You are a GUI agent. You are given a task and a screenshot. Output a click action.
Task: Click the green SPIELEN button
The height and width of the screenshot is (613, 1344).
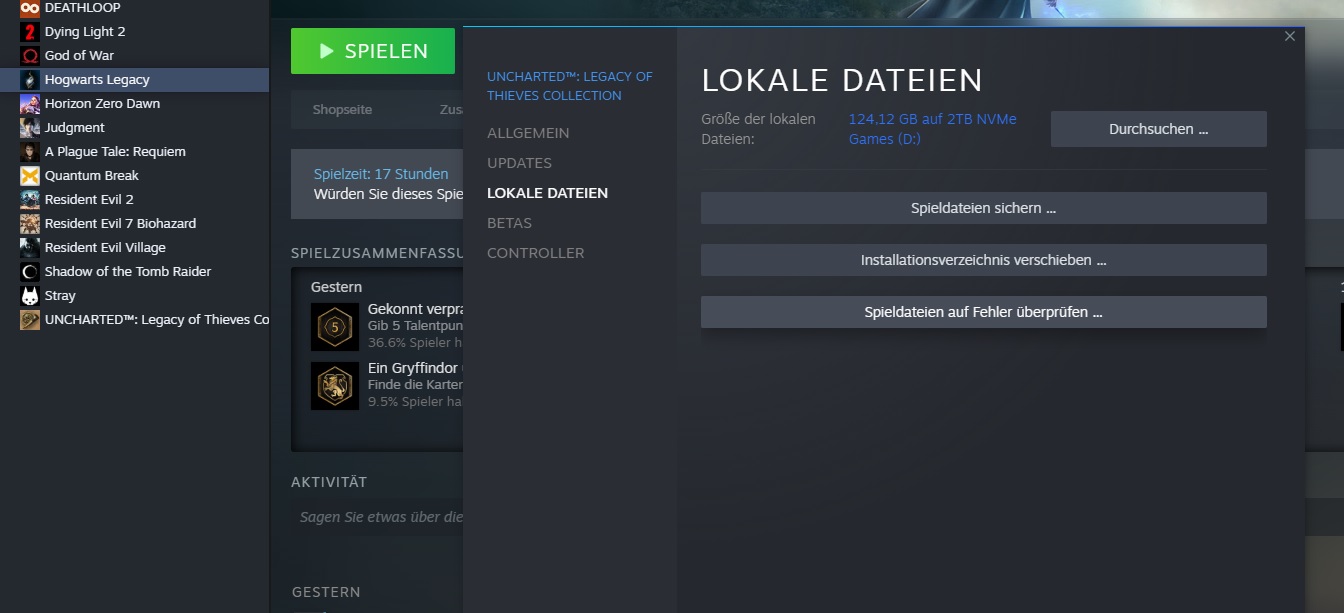373,51
